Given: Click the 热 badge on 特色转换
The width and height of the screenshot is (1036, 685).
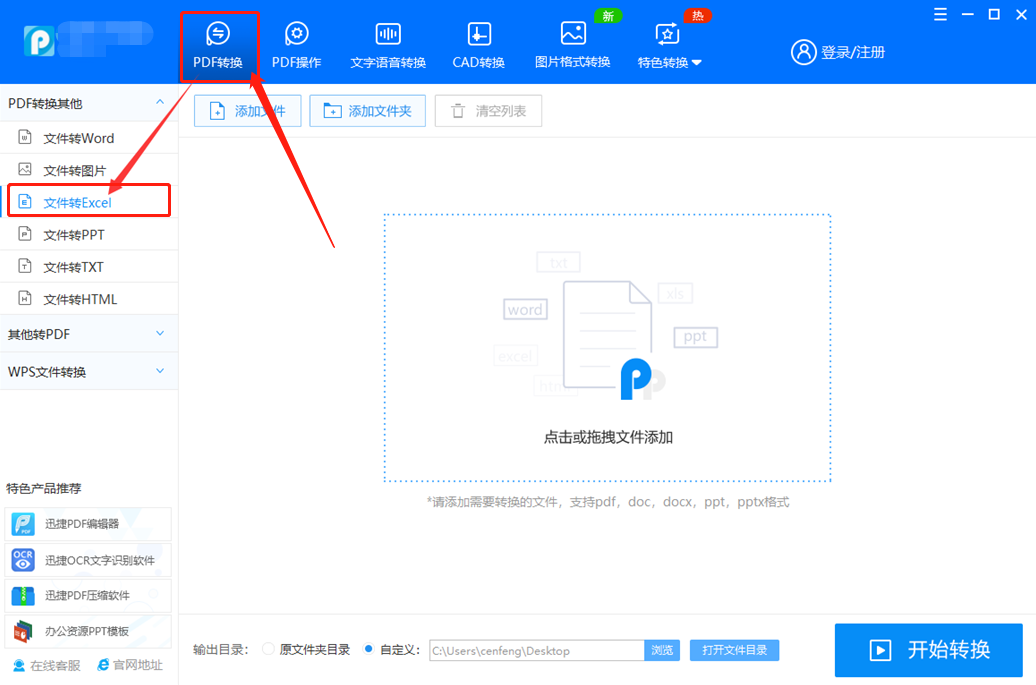Looking at the screenshot, I should coord(698,16).
